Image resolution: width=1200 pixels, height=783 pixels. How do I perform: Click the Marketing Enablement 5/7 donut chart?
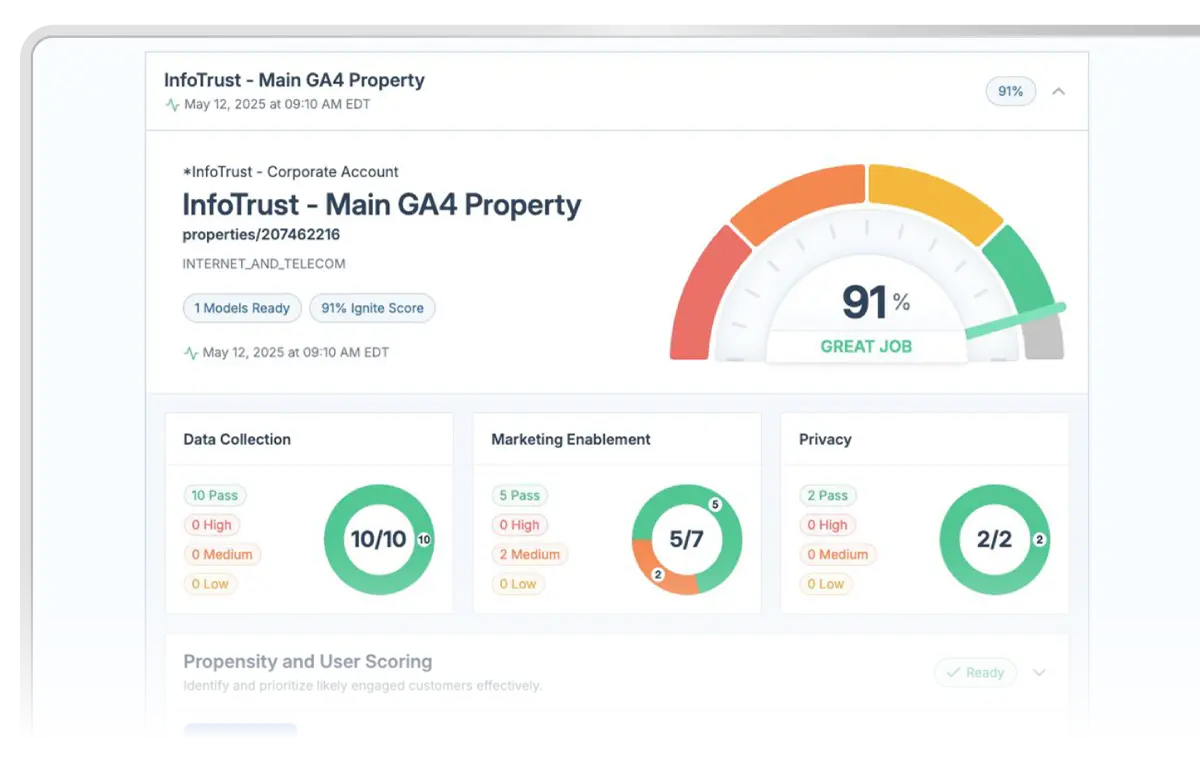686,540
